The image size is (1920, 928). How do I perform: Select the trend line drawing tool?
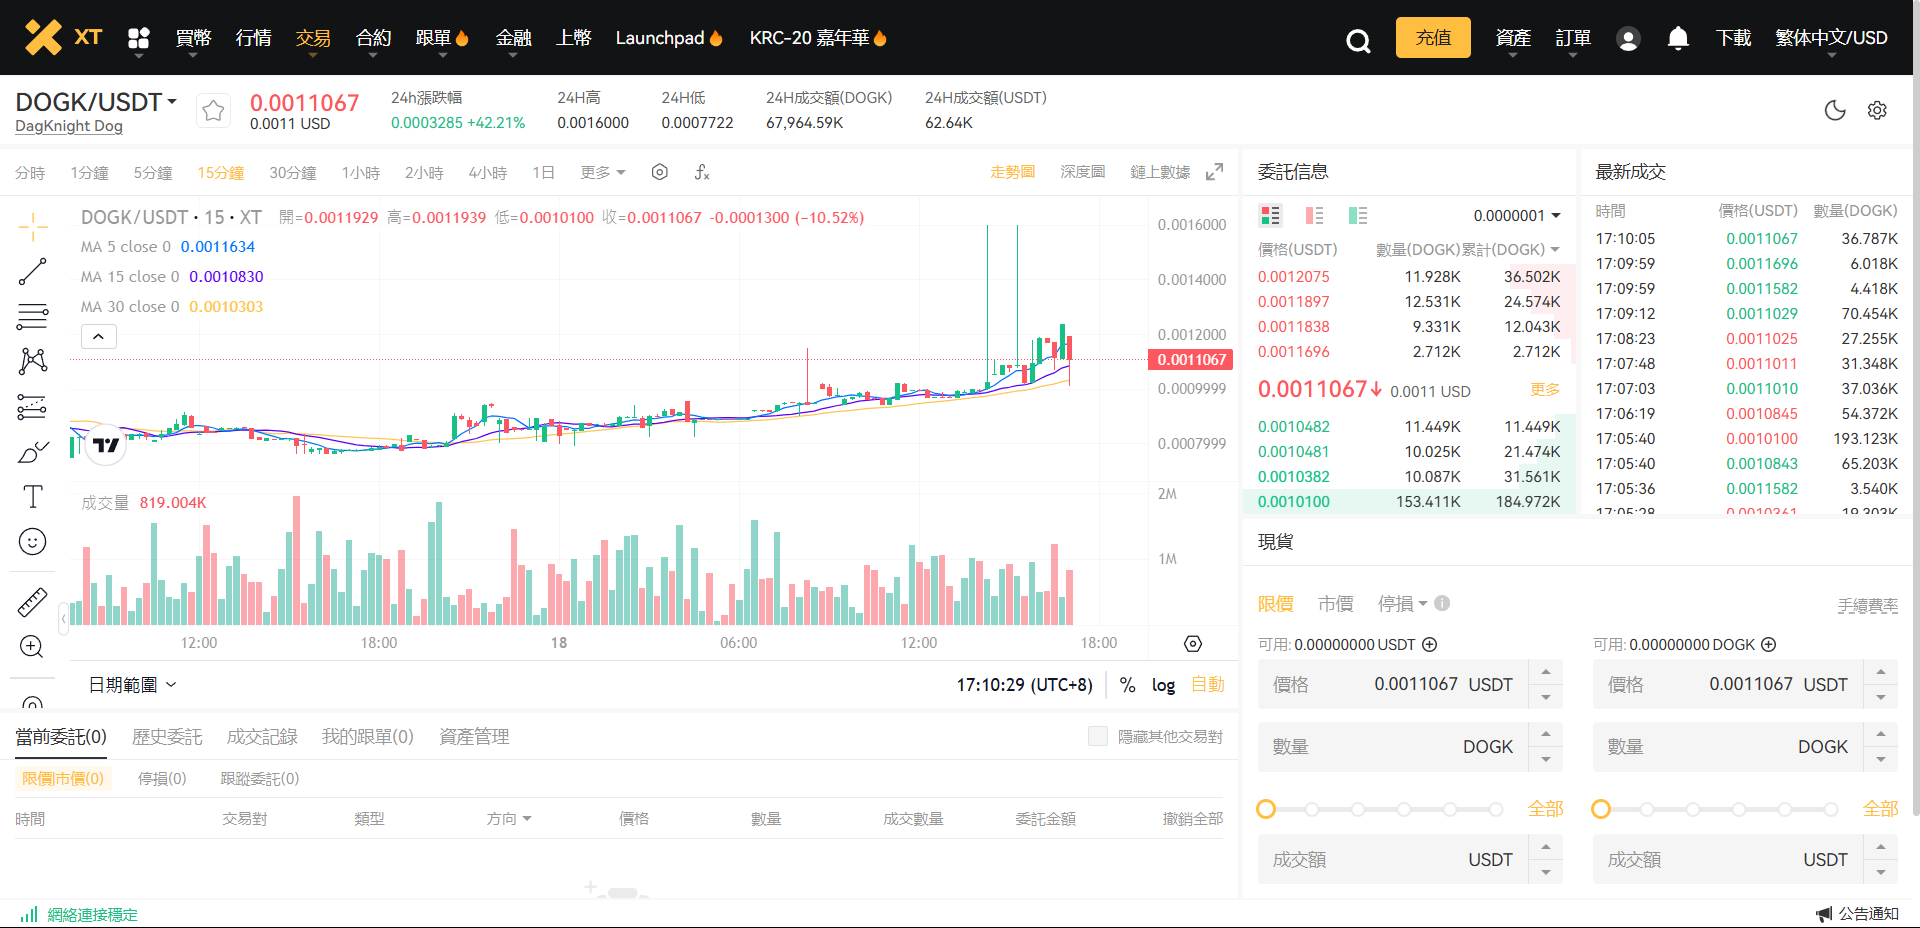click(x=33, y=272)
